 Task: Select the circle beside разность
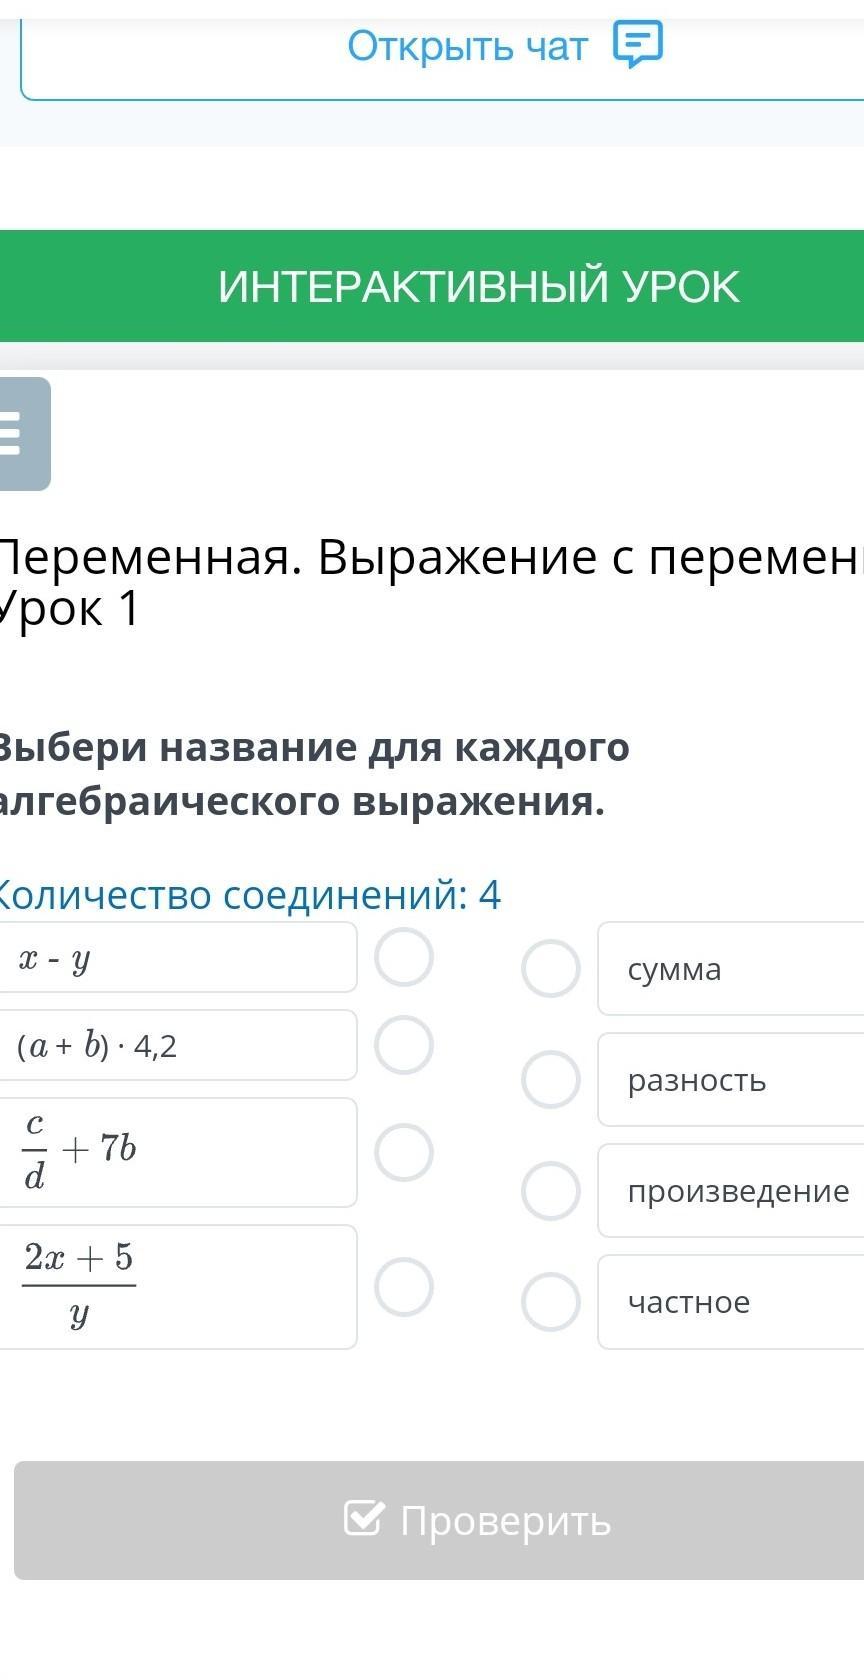551,1079
